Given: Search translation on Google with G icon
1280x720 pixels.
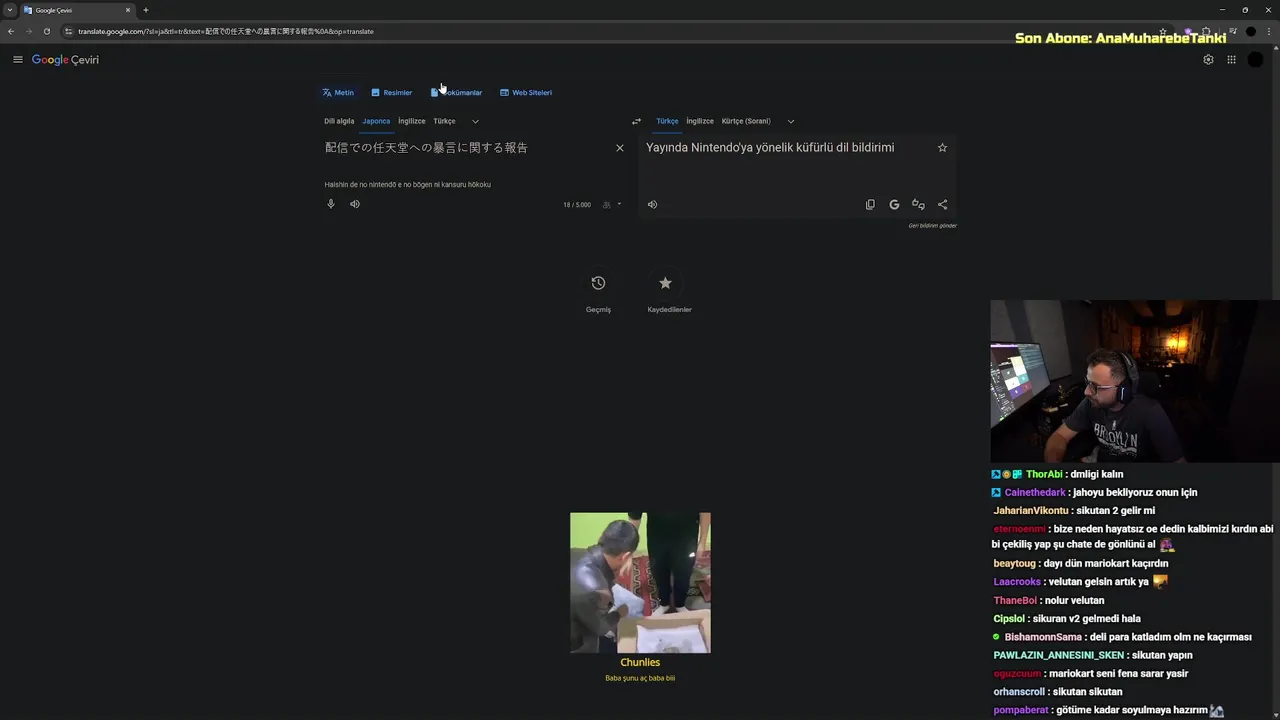Looking at the screenshot, I should coord(894,204).
